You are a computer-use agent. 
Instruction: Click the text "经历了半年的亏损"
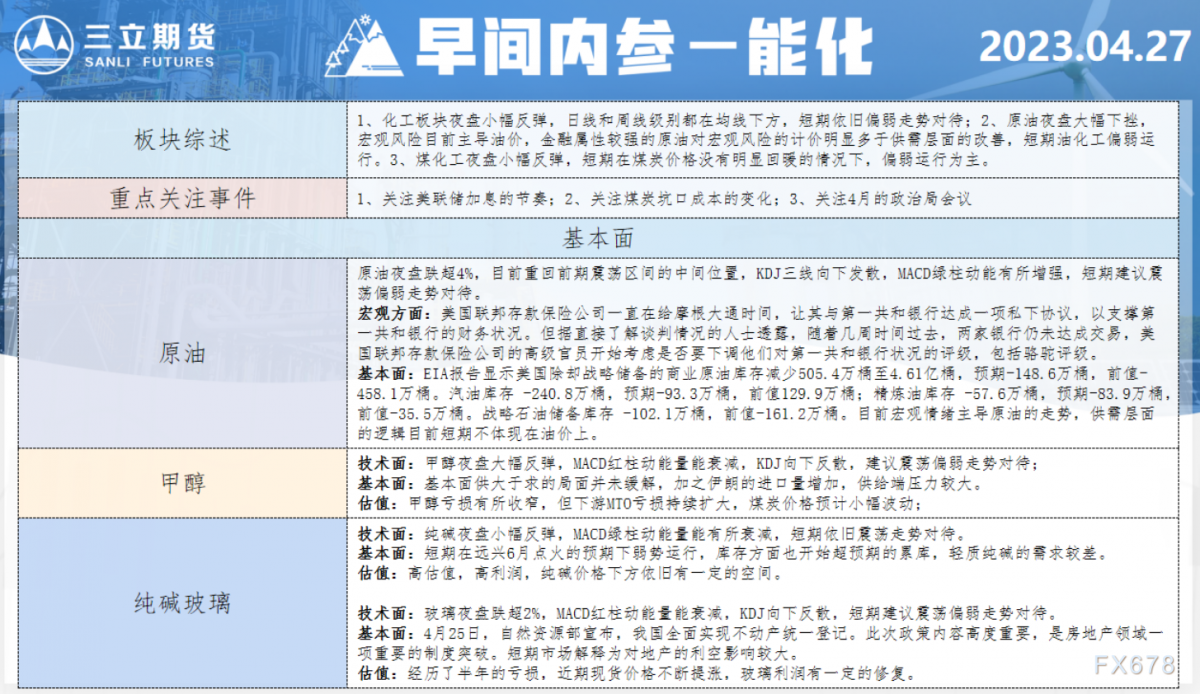[476, 675]
